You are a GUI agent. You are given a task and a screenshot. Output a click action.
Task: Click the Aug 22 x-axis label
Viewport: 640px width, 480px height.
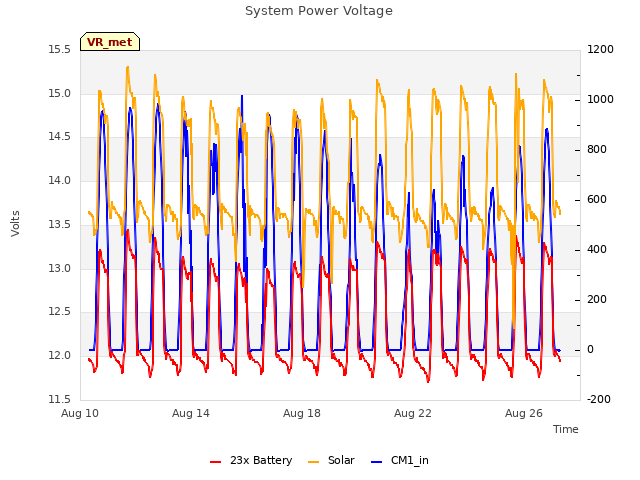tap(413, 413)
